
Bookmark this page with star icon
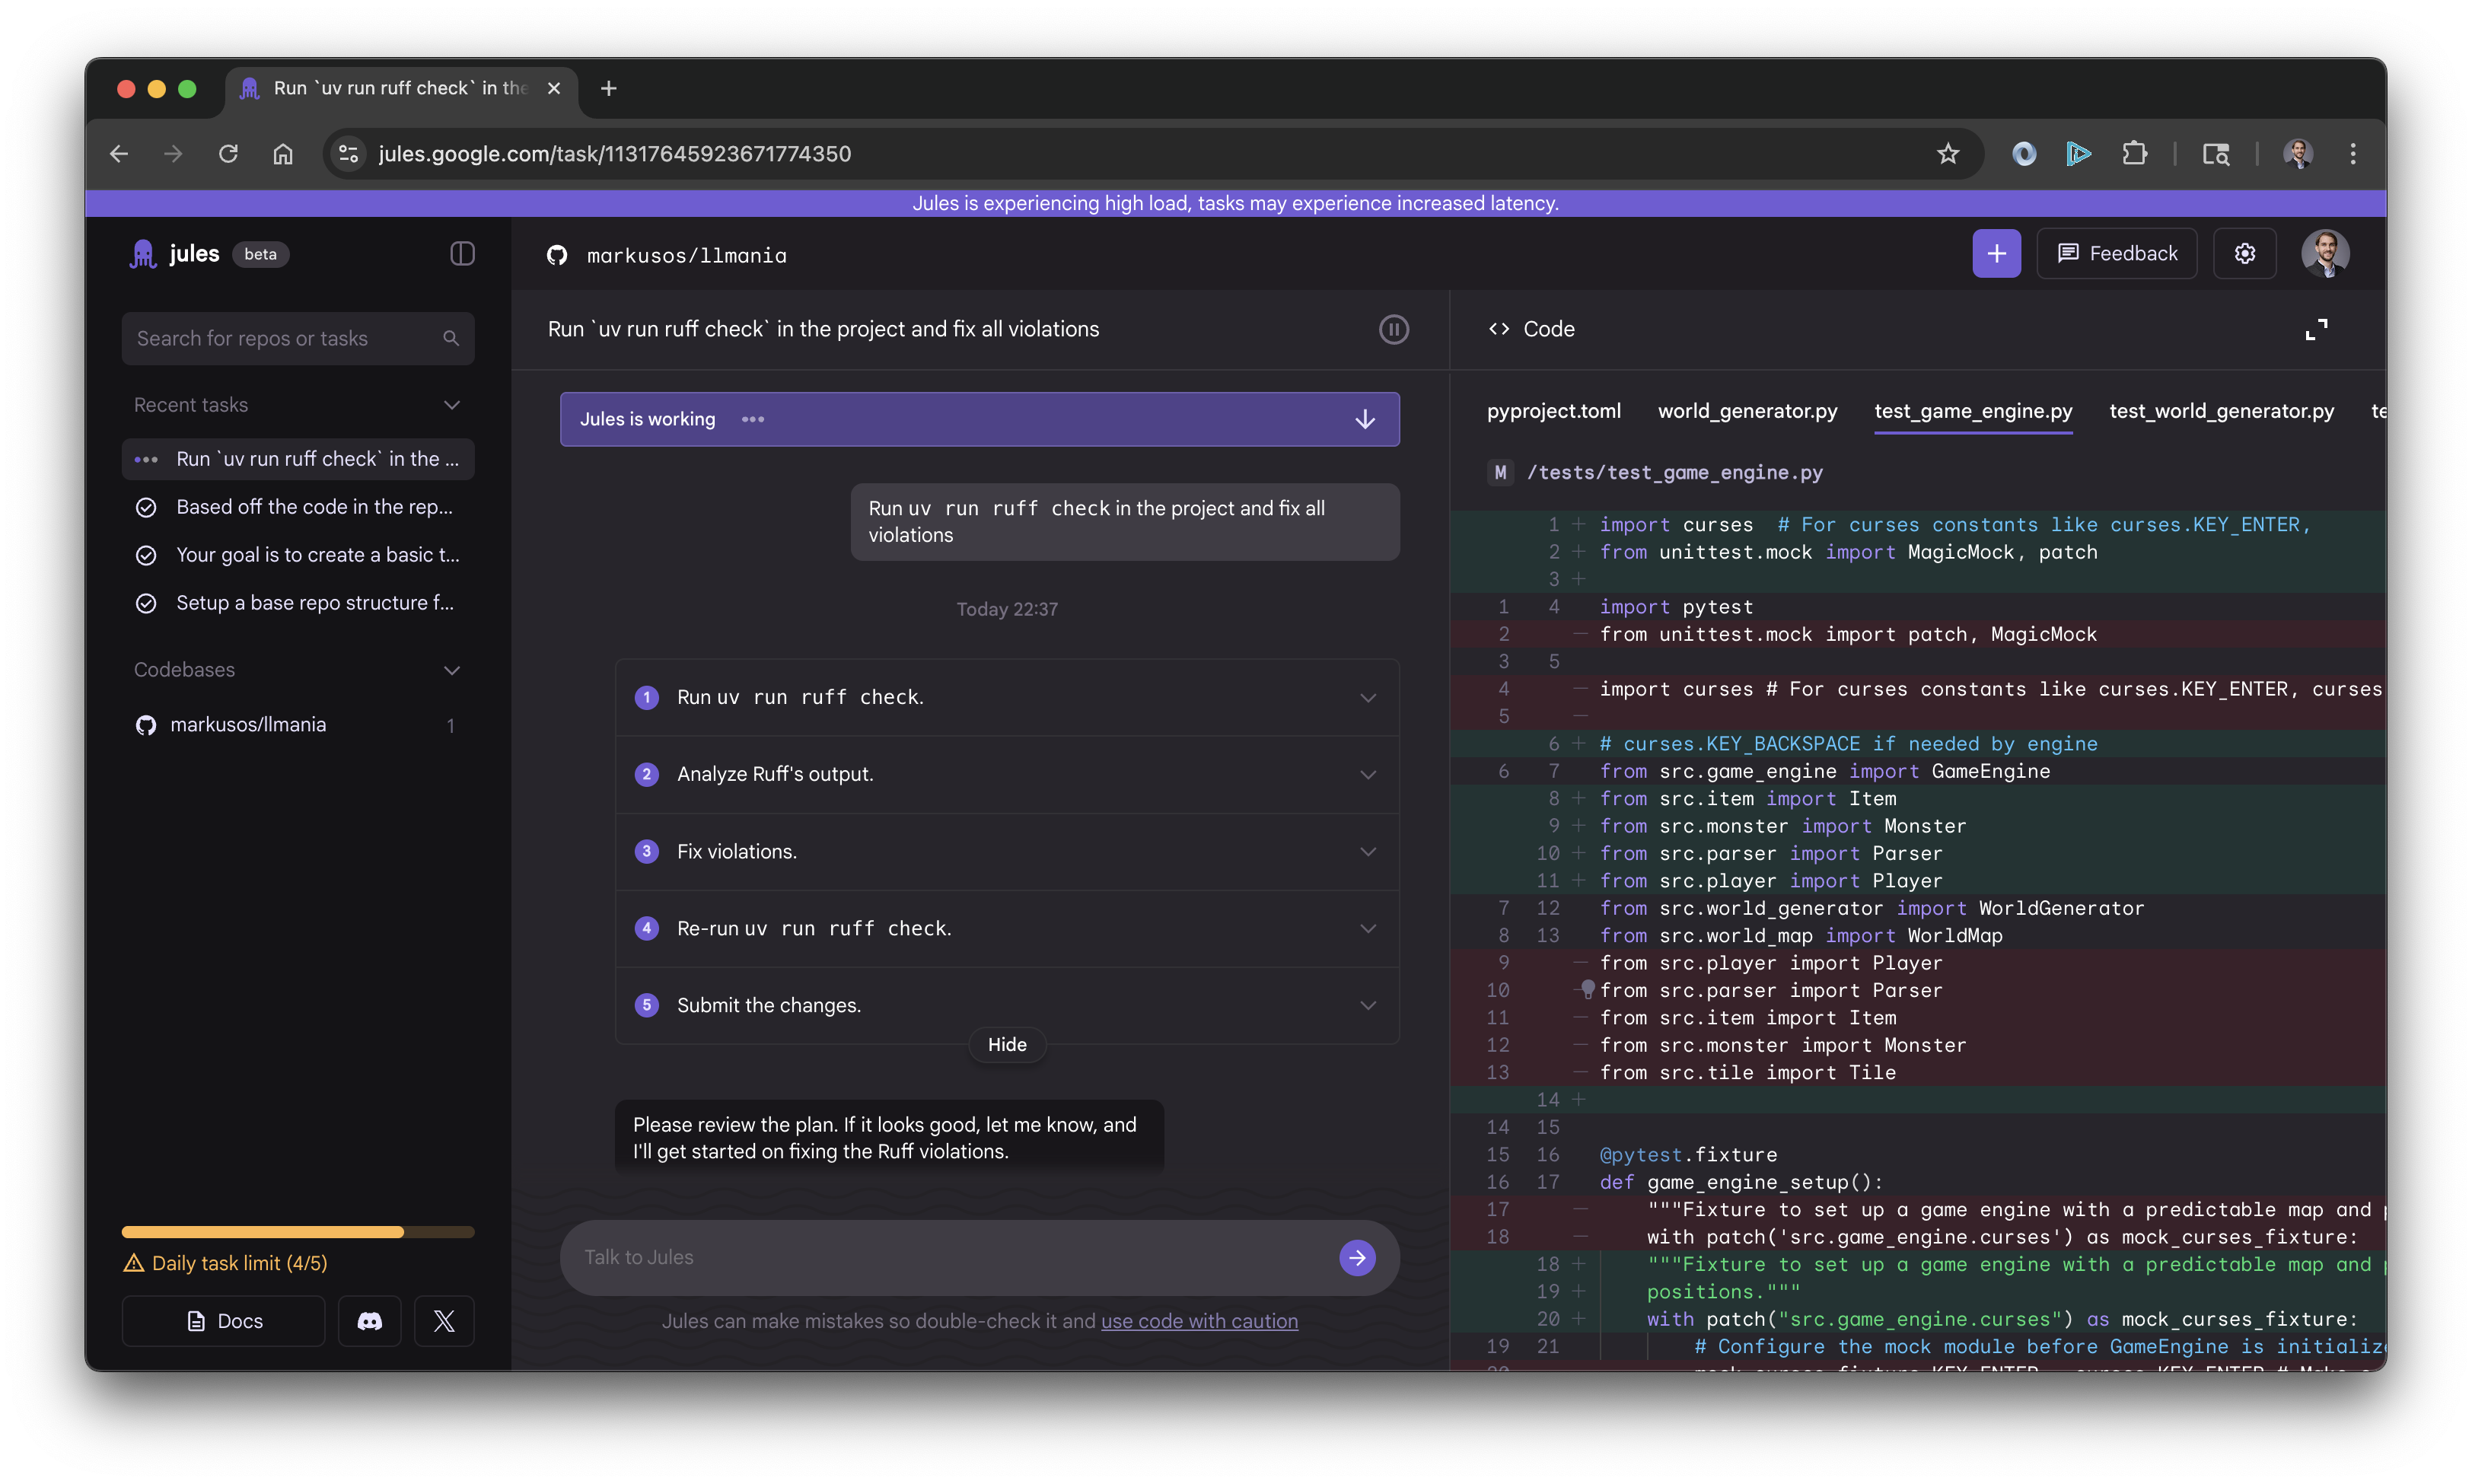1947,154
